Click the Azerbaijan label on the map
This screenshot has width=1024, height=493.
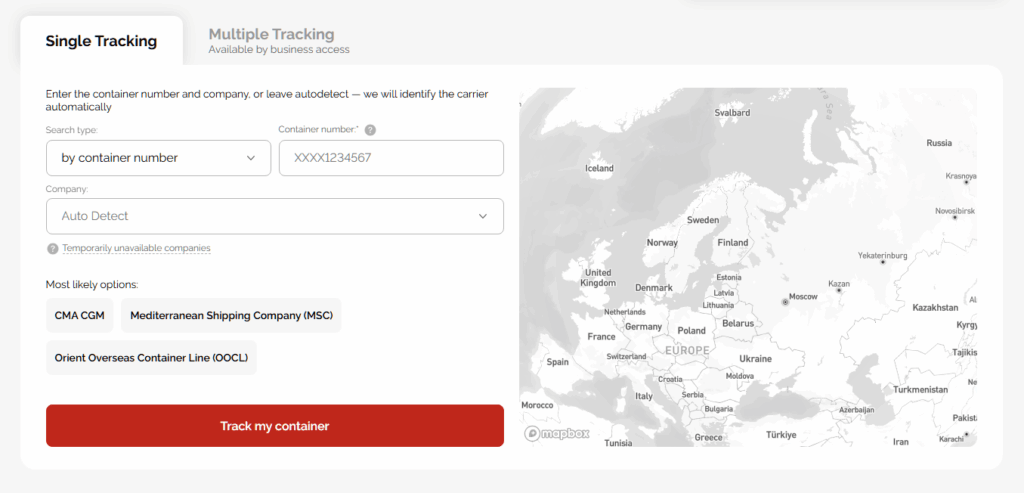(x=856, y=410)
